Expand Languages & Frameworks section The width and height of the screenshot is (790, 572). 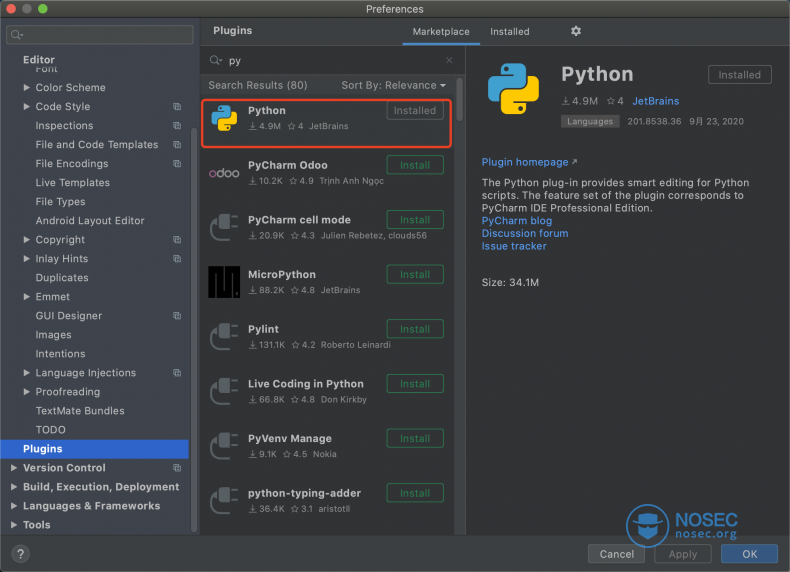(14, 506)
